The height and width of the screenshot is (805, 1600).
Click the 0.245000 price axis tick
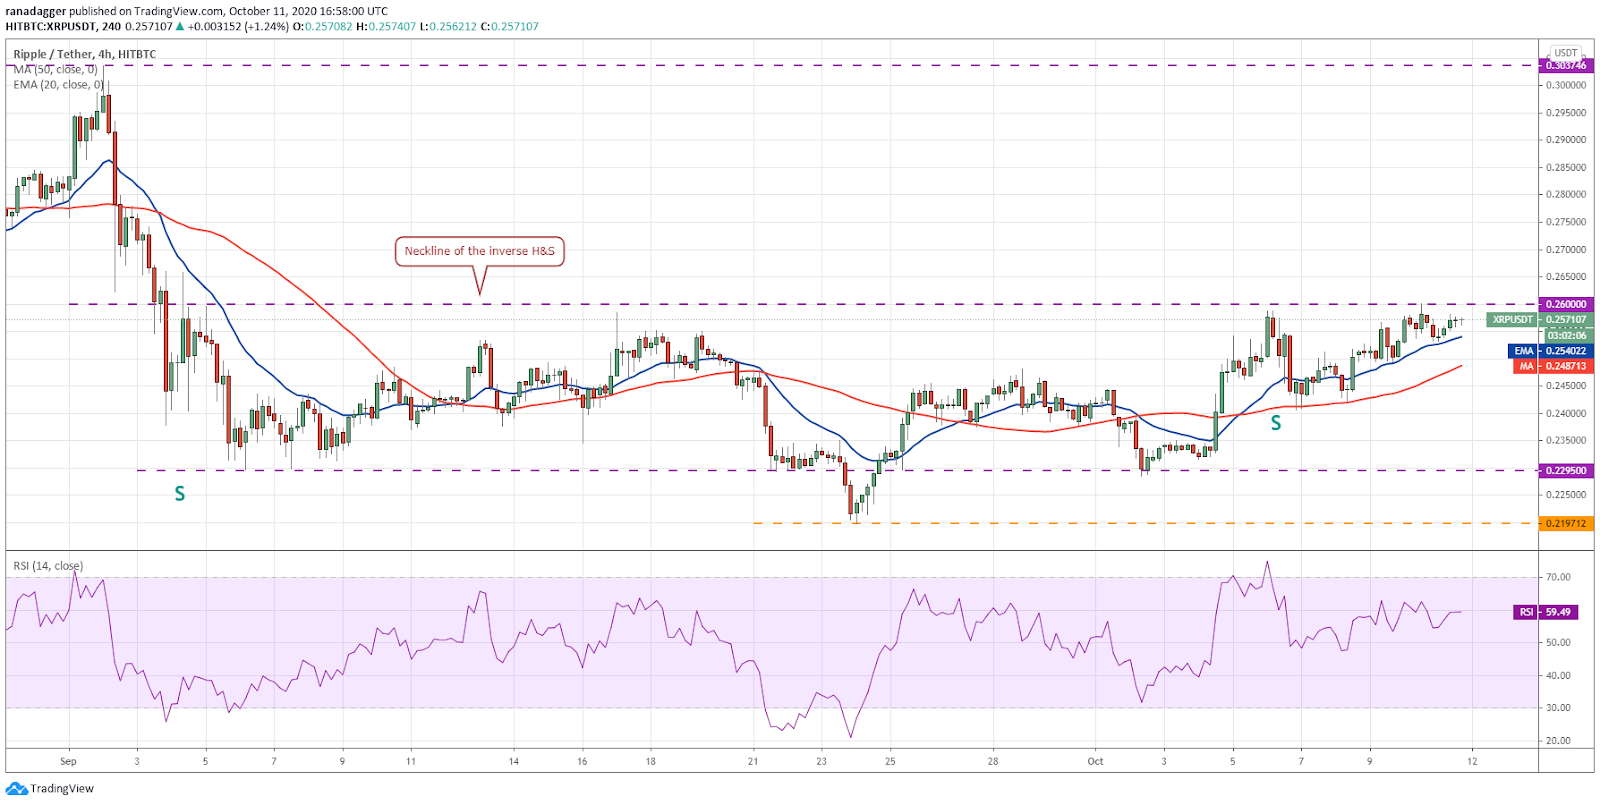pos(1566,386)
